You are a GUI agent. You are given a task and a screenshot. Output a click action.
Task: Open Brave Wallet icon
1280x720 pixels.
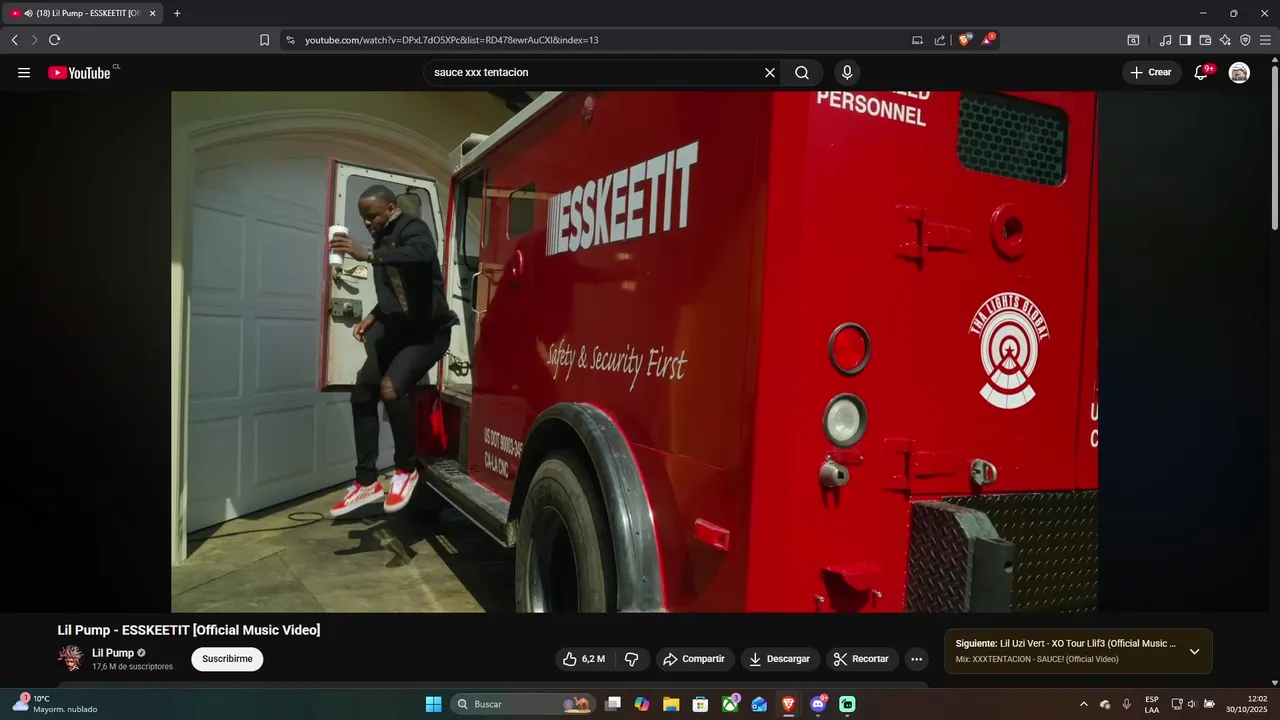click(1205, 40)
